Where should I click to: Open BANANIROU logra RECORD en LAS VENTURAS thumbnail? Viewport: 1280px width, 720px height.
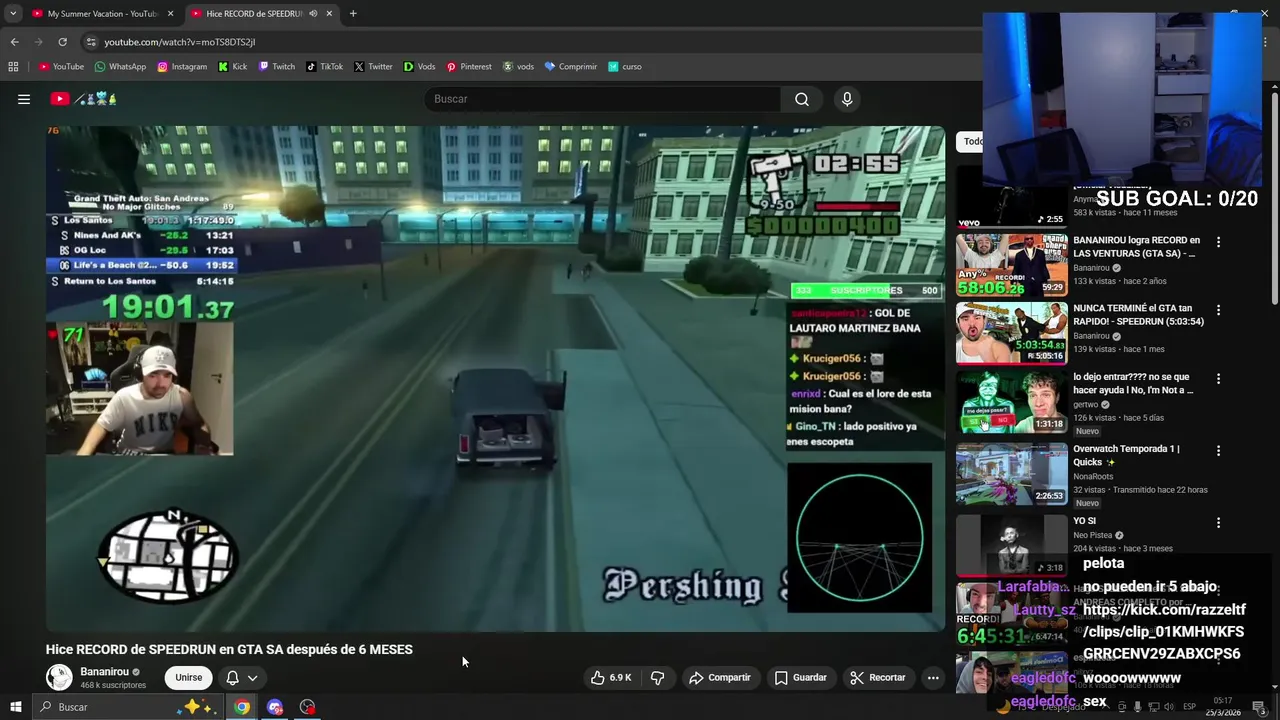coord(1011,265)
